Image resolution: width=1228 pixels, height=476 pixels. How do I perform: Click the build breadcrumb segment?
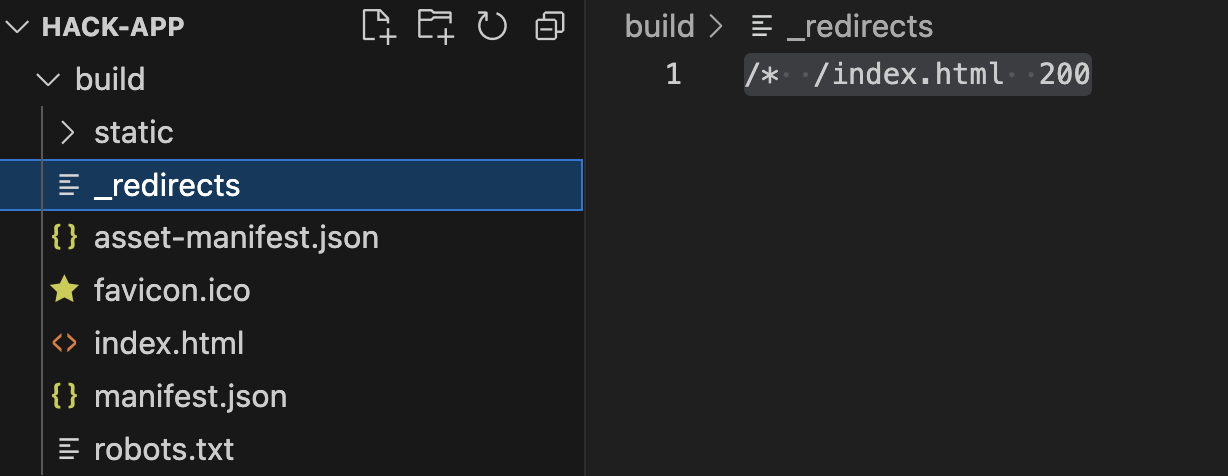(x=659, y=26)
